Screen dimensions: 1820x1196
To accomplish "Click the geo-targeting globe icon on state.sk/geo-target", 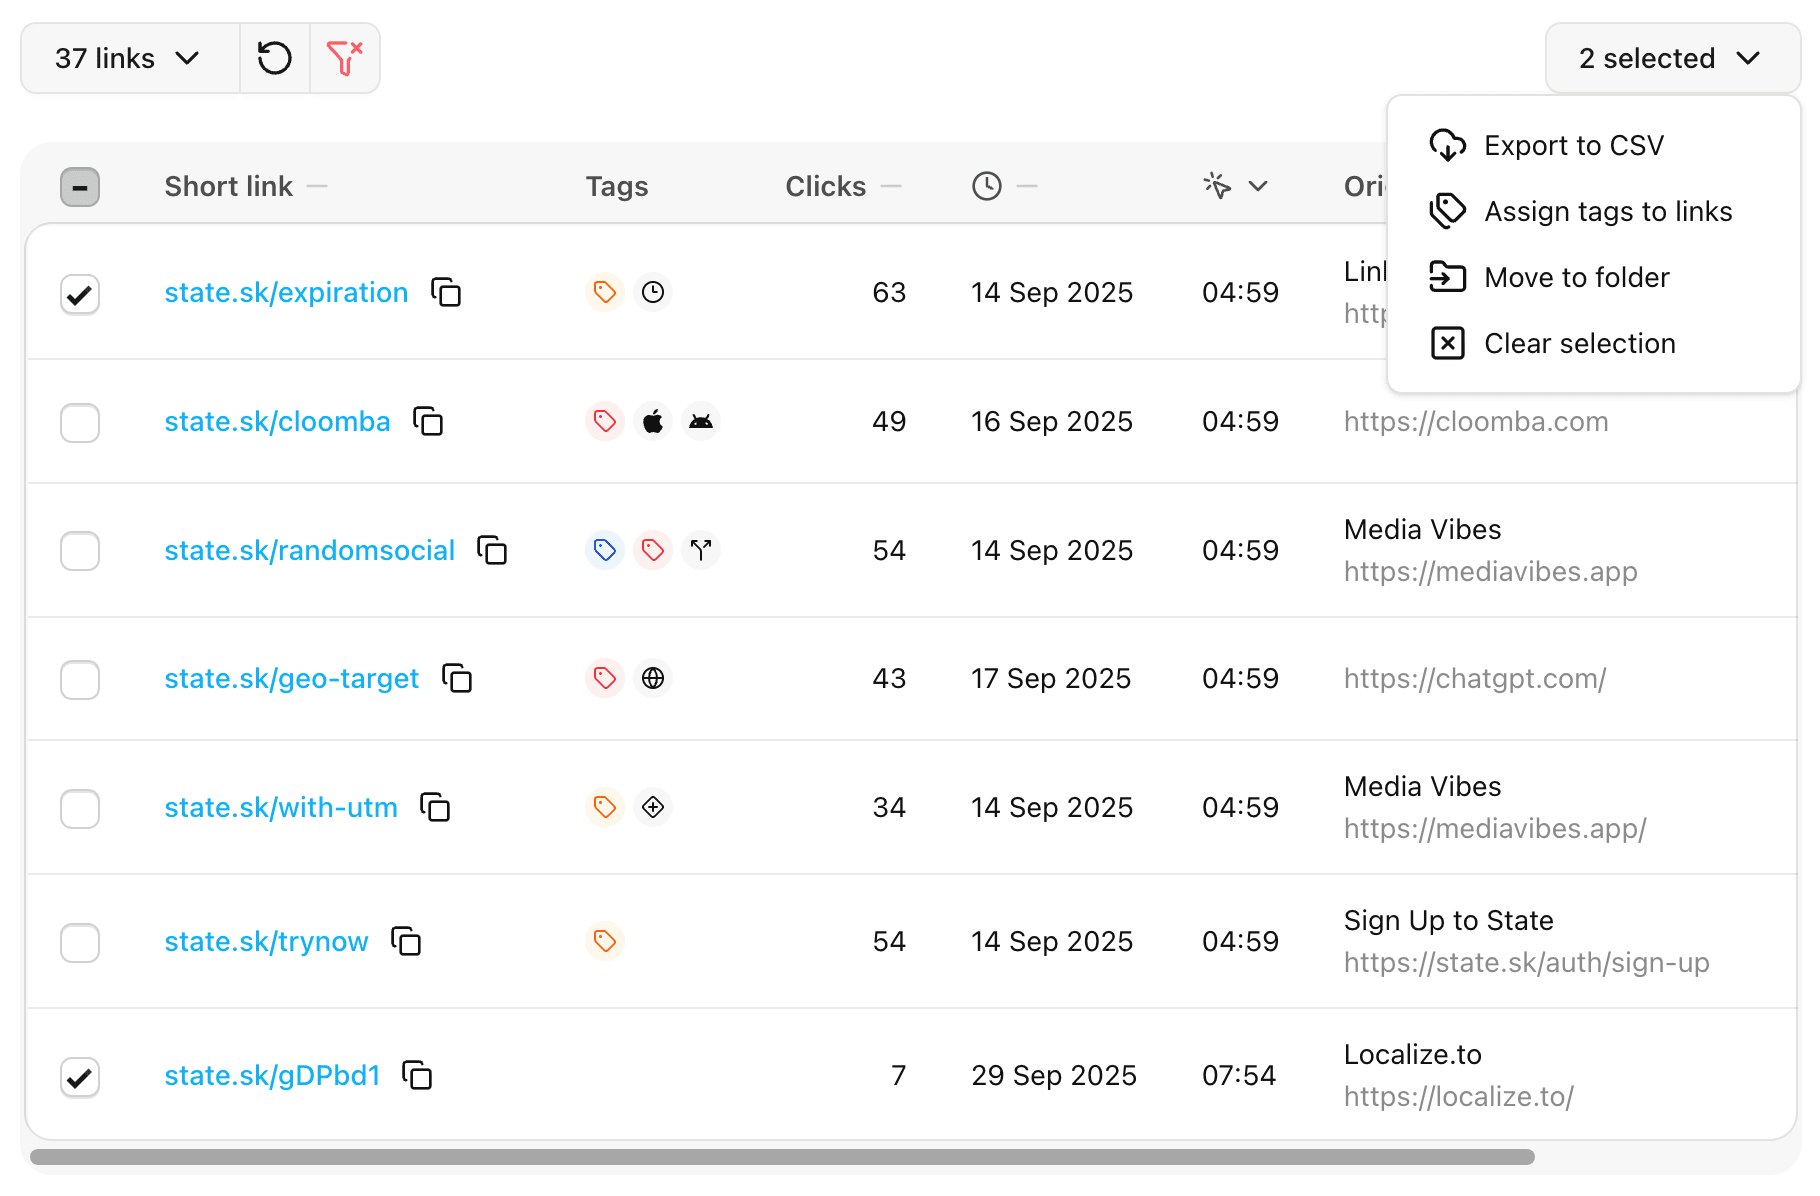I will coord(653,678).
